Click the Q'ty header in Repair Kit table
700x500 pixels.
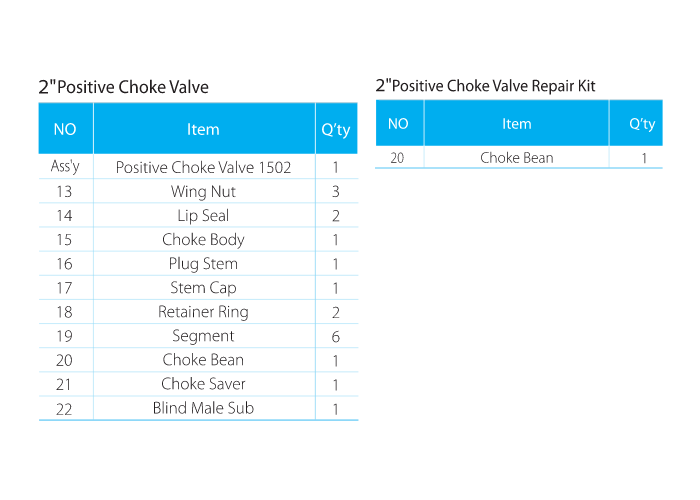click(642, 124)
